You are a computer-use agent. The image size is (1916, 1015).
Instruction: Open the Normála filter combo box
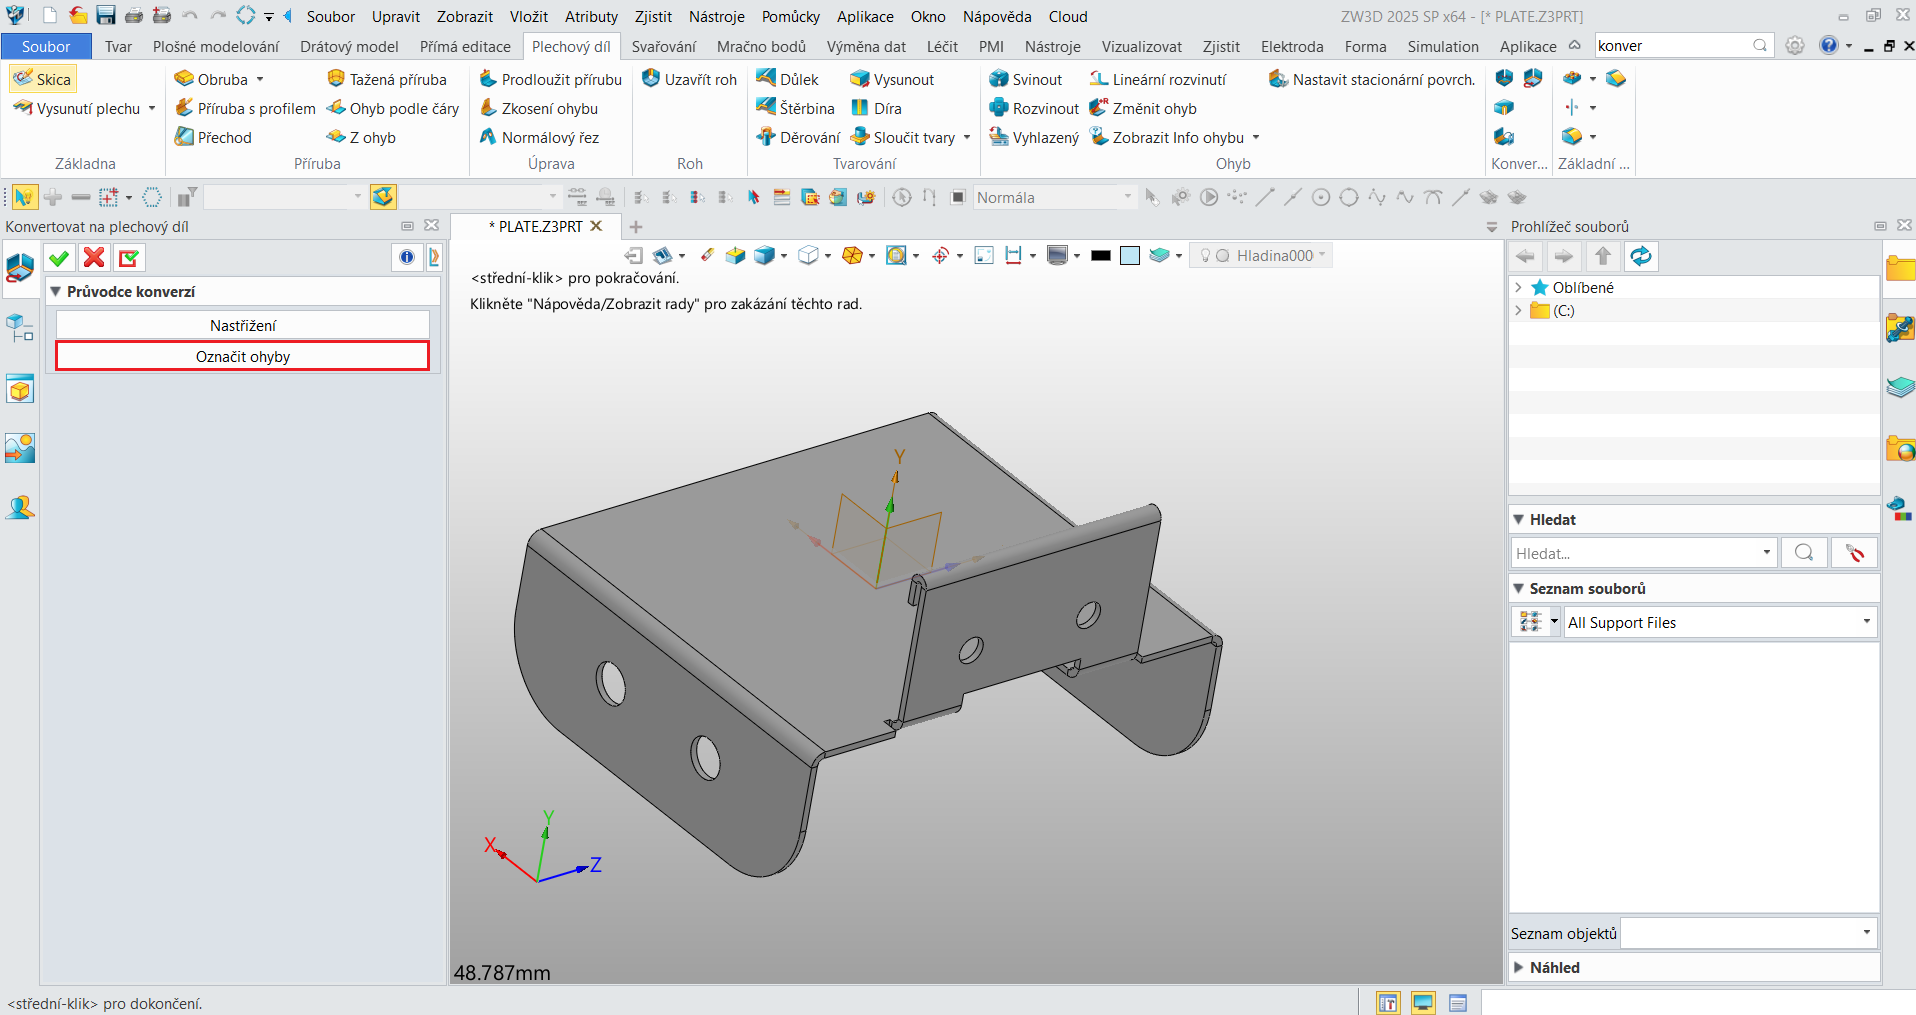point(1054,197)
